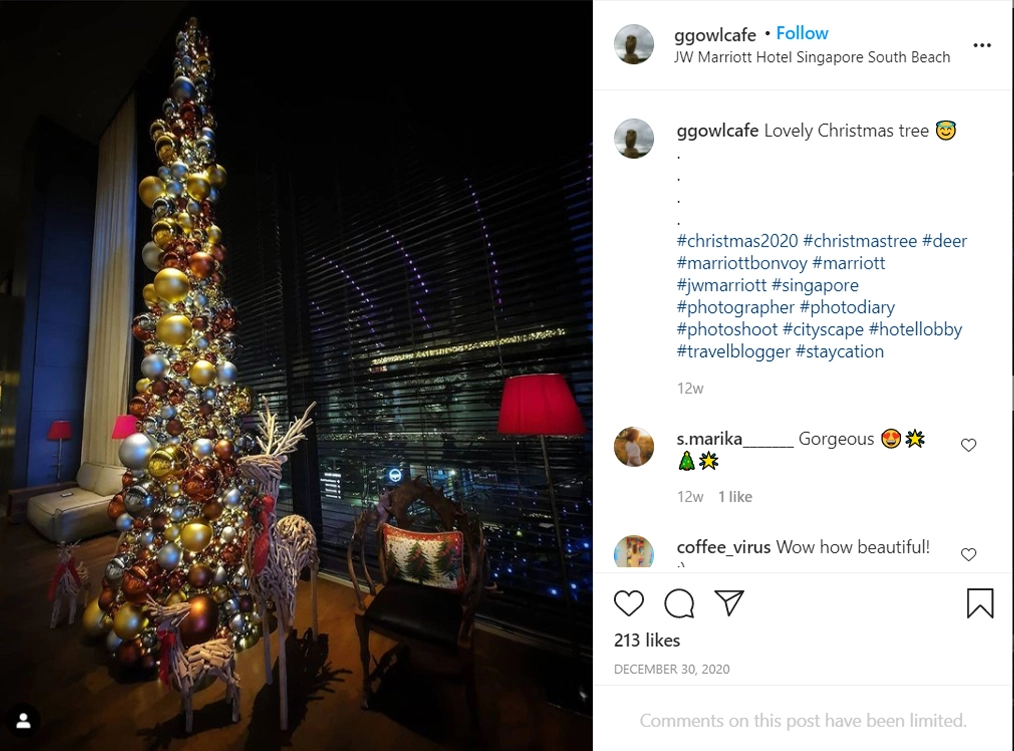This screenshot has height=751, width=1014.
Task: View the 213 likes list
Action: 647,640
